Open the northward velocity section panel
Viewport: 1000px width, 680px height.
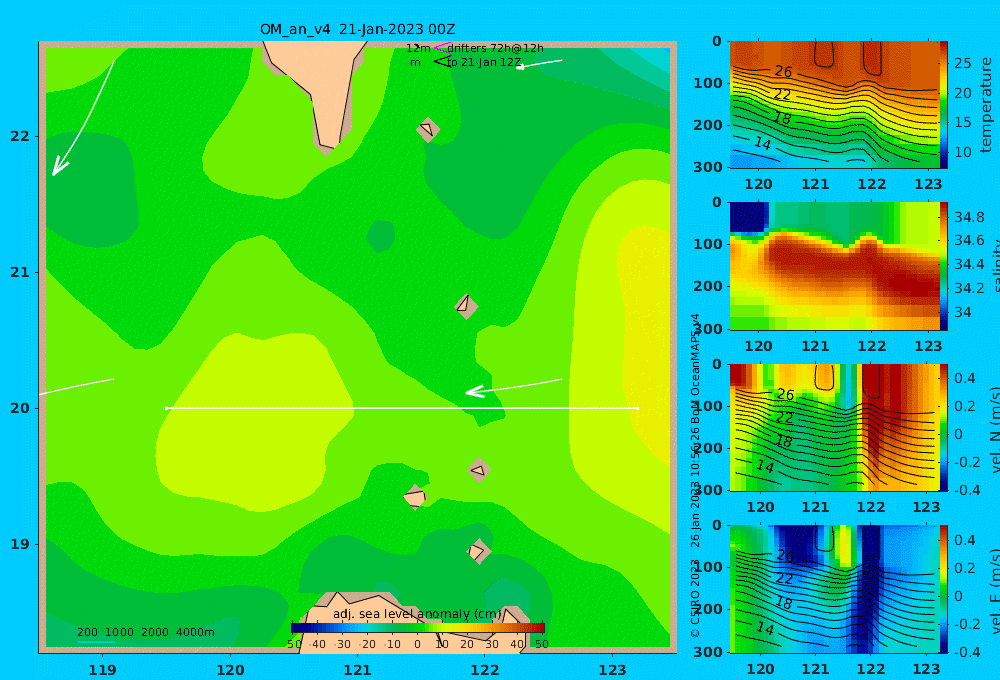pos(834,428)
